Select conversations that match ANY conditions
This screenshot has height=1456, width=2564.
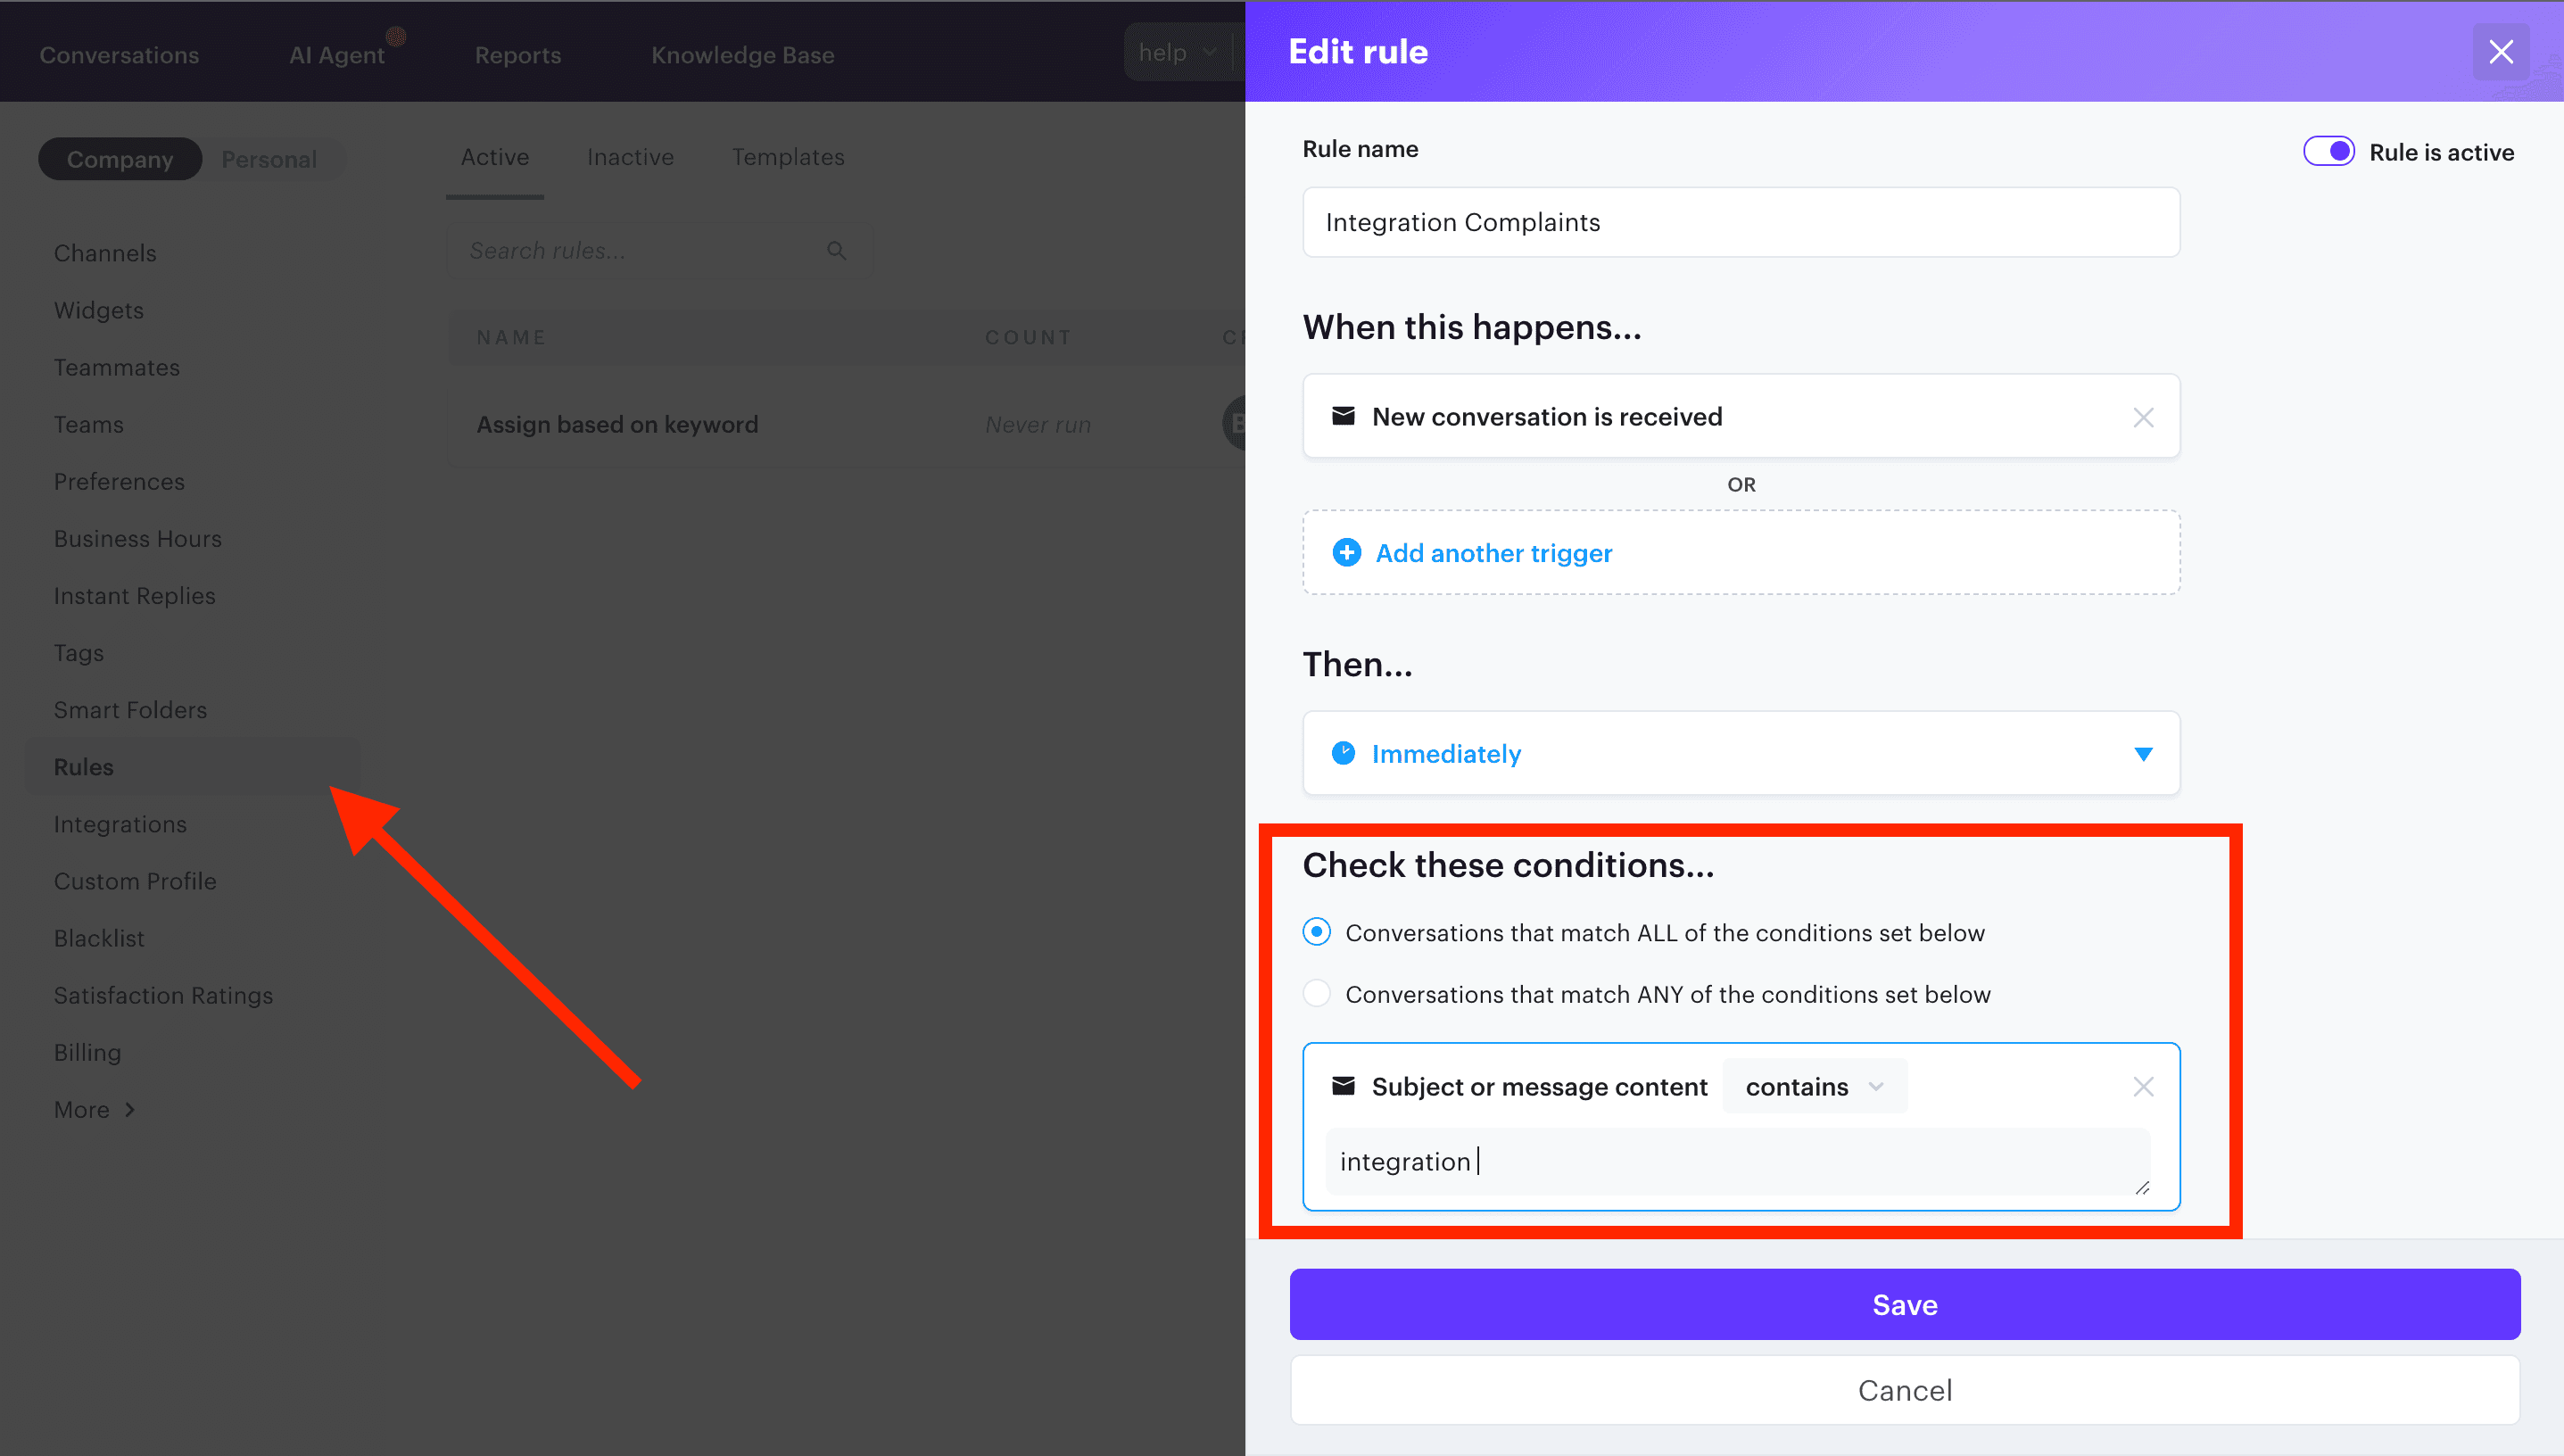1317,993
